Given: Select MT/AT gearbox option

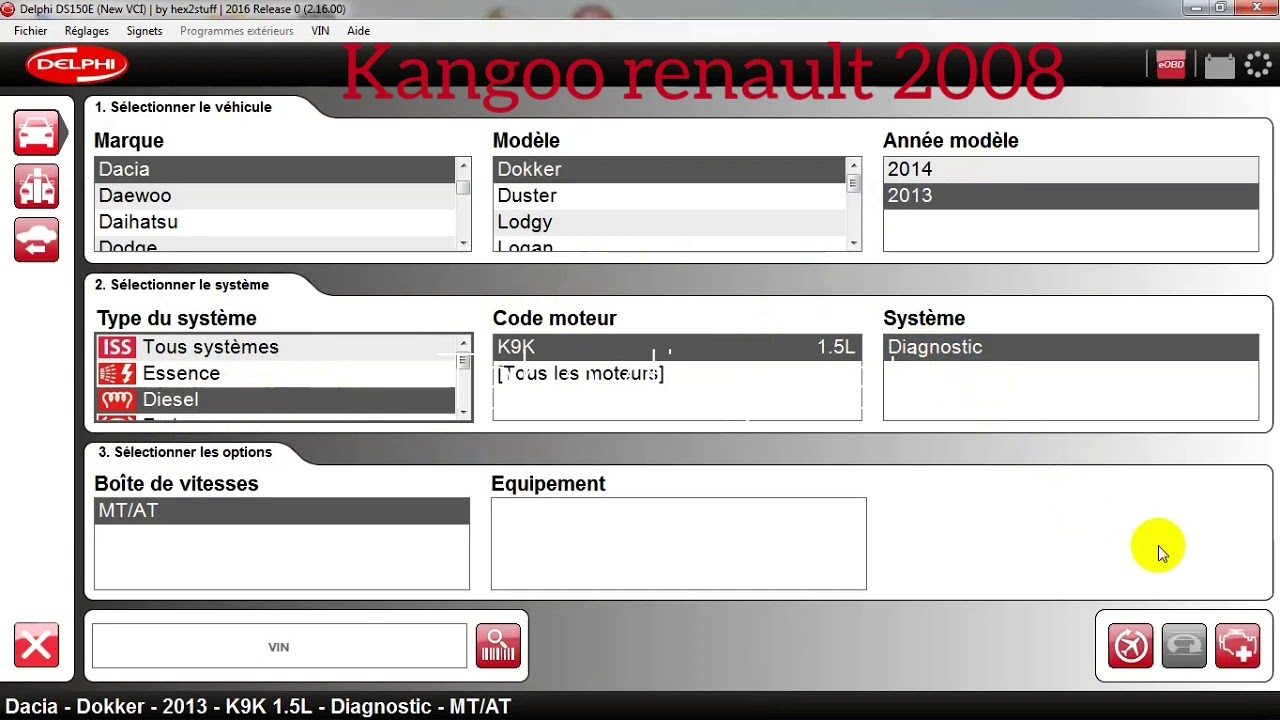Looking at the screenshot, I should (282, 511).
